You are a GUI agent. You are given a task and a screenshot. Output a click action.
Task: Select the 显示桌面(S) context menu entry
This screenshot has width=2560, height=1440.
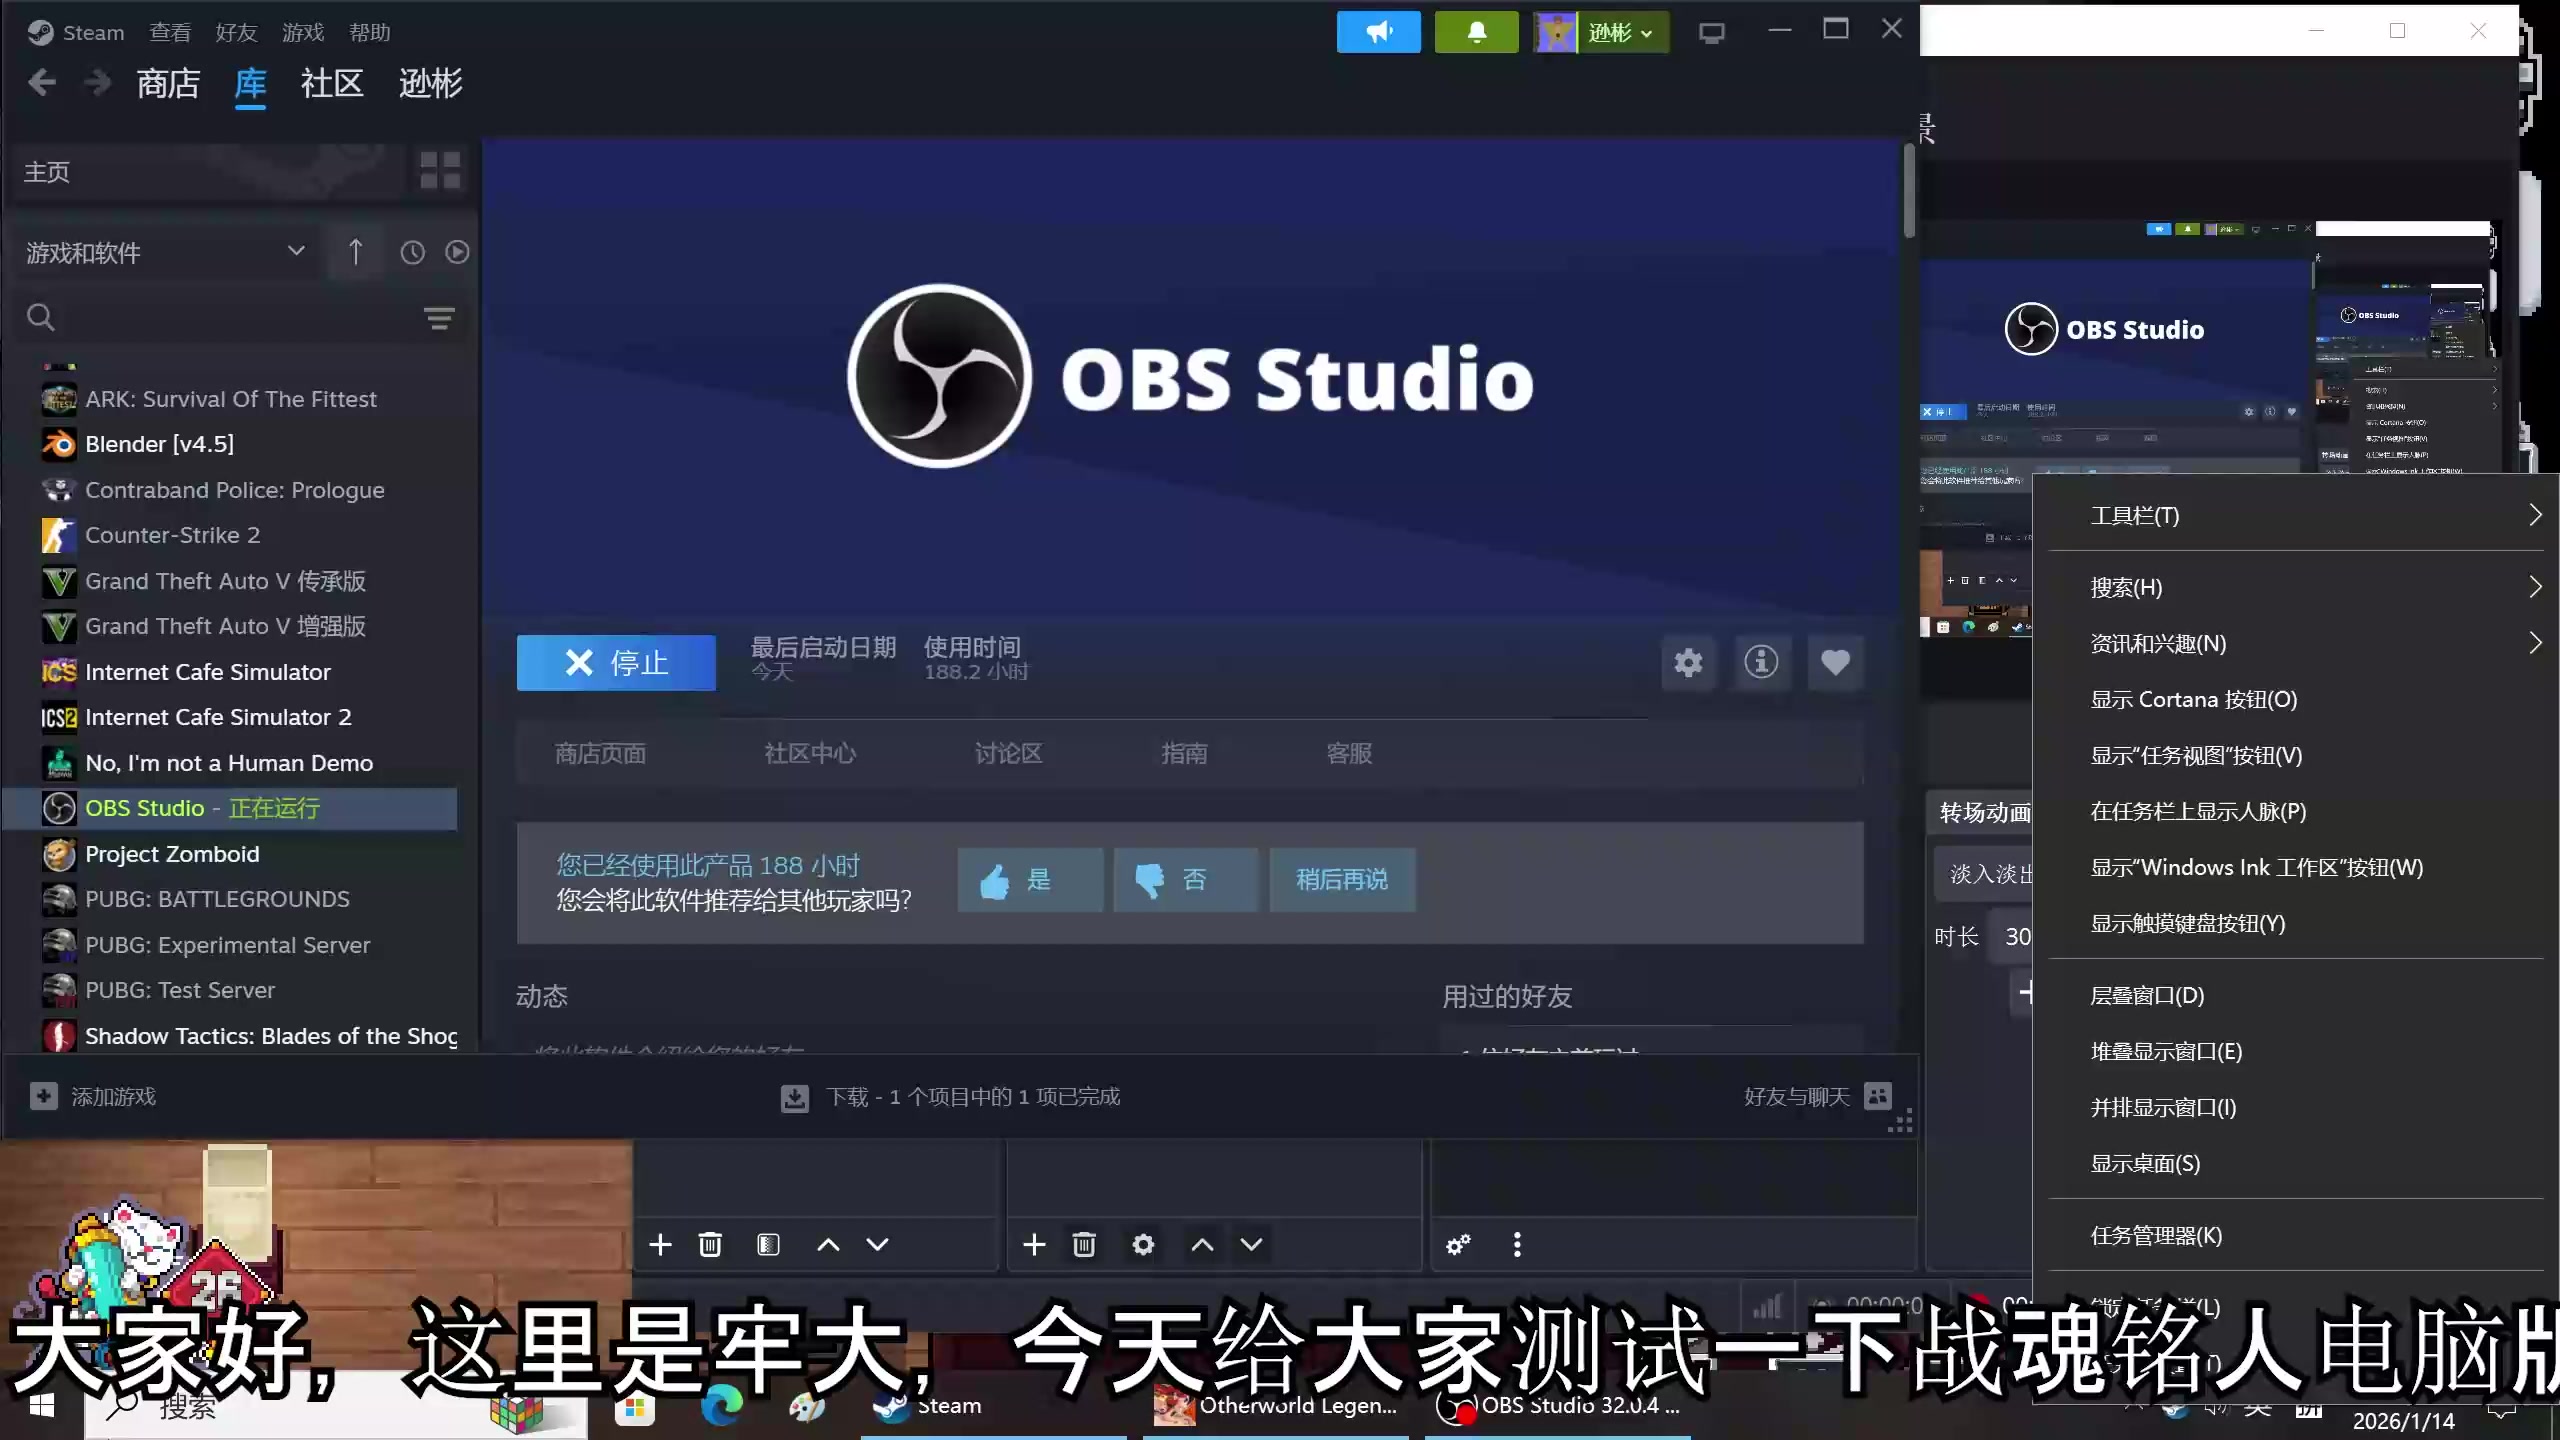[x=2145, y=1163]
